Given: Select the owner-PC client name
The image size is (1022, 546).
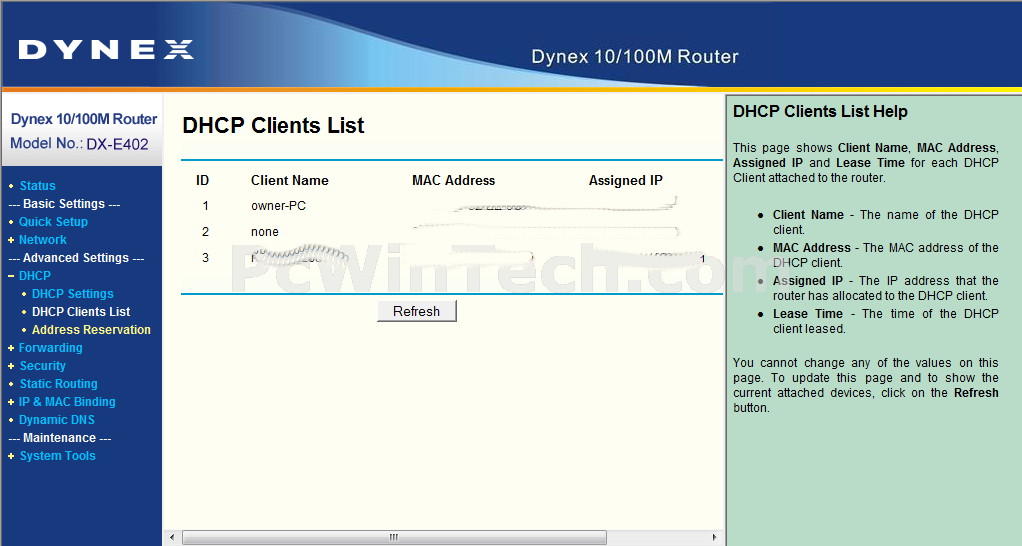Looking at the screenshot, I should [278, 206].
